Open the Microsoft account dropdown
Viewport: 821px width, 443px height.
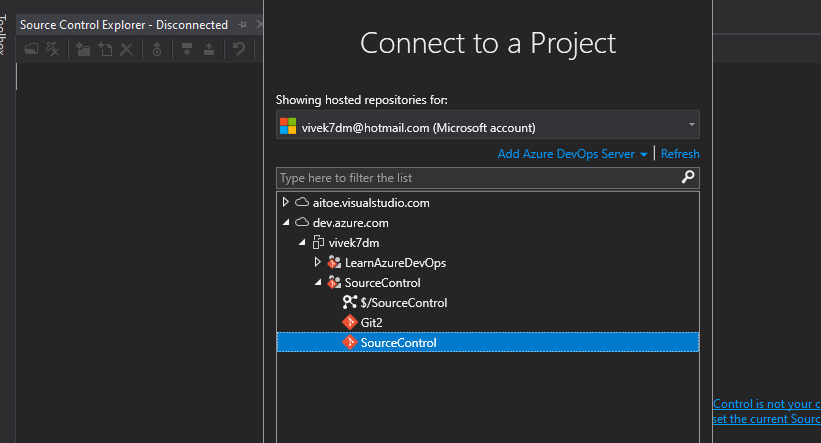[x=692, y=125]
